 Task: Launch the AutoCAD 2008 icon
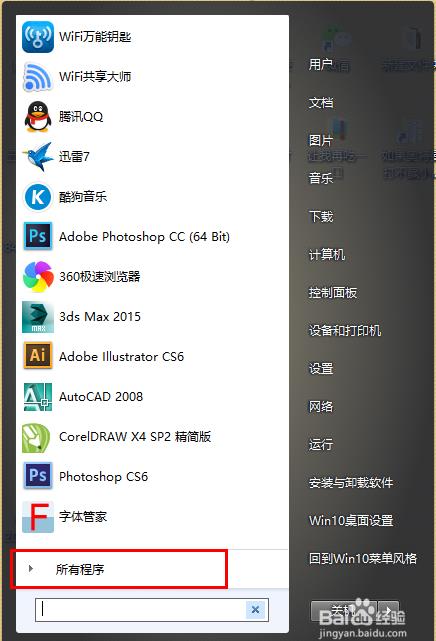[x=38, y=397]
